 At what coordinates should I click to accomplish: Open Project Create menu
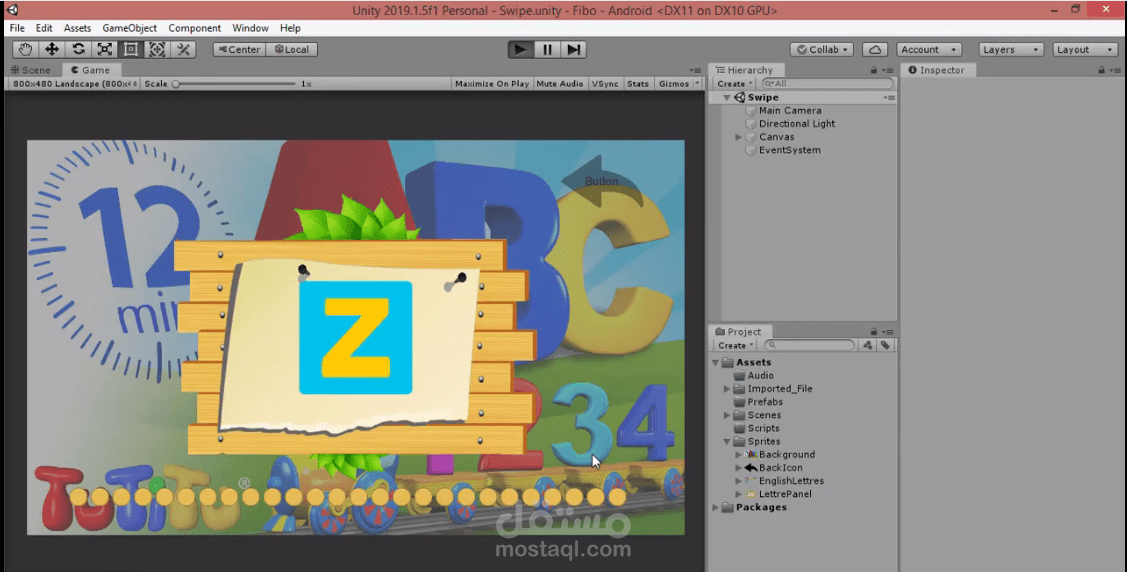(735, 346)
